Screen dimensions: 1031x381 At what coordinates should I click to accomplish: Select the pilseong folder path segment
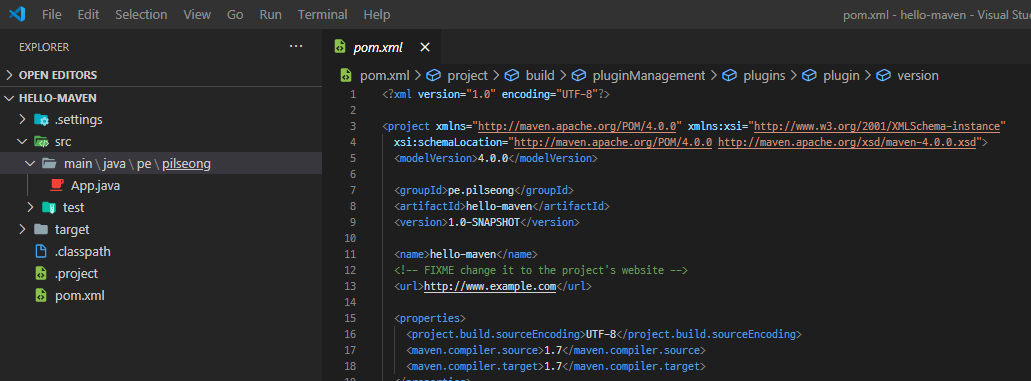[x=186, y=164]
